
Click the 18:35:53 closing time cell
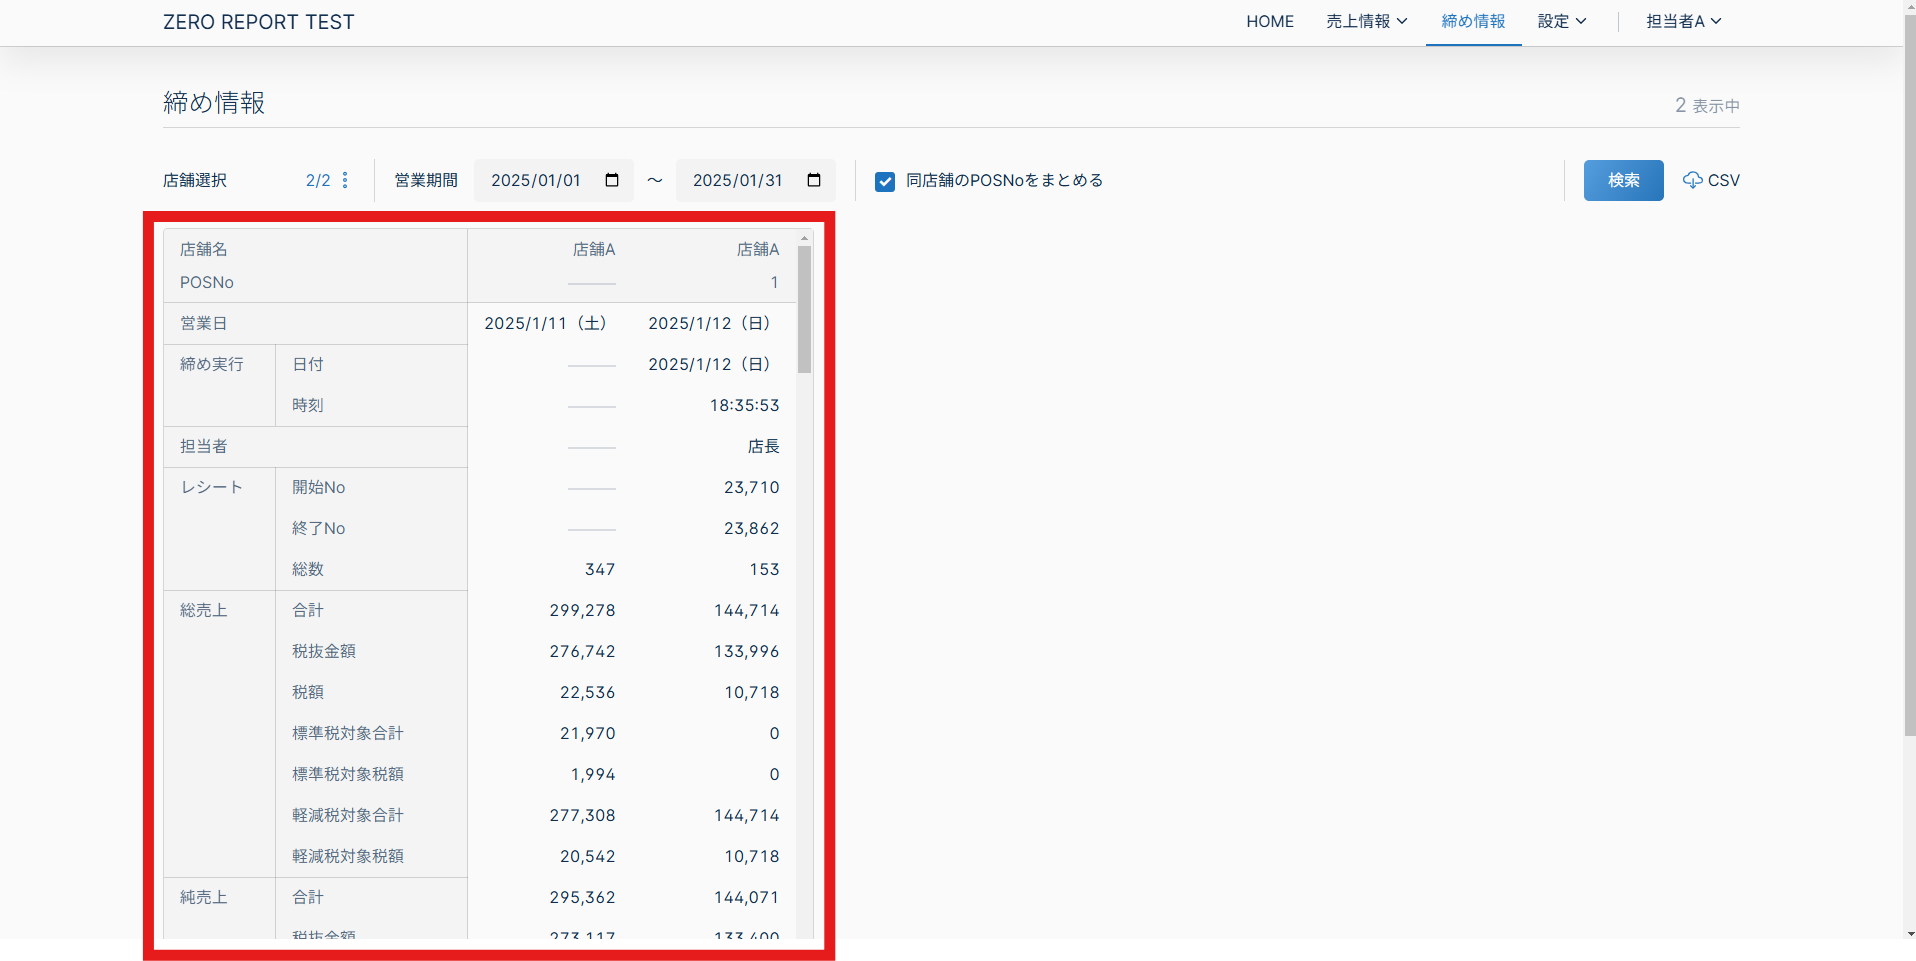click(x=744, y=405)
